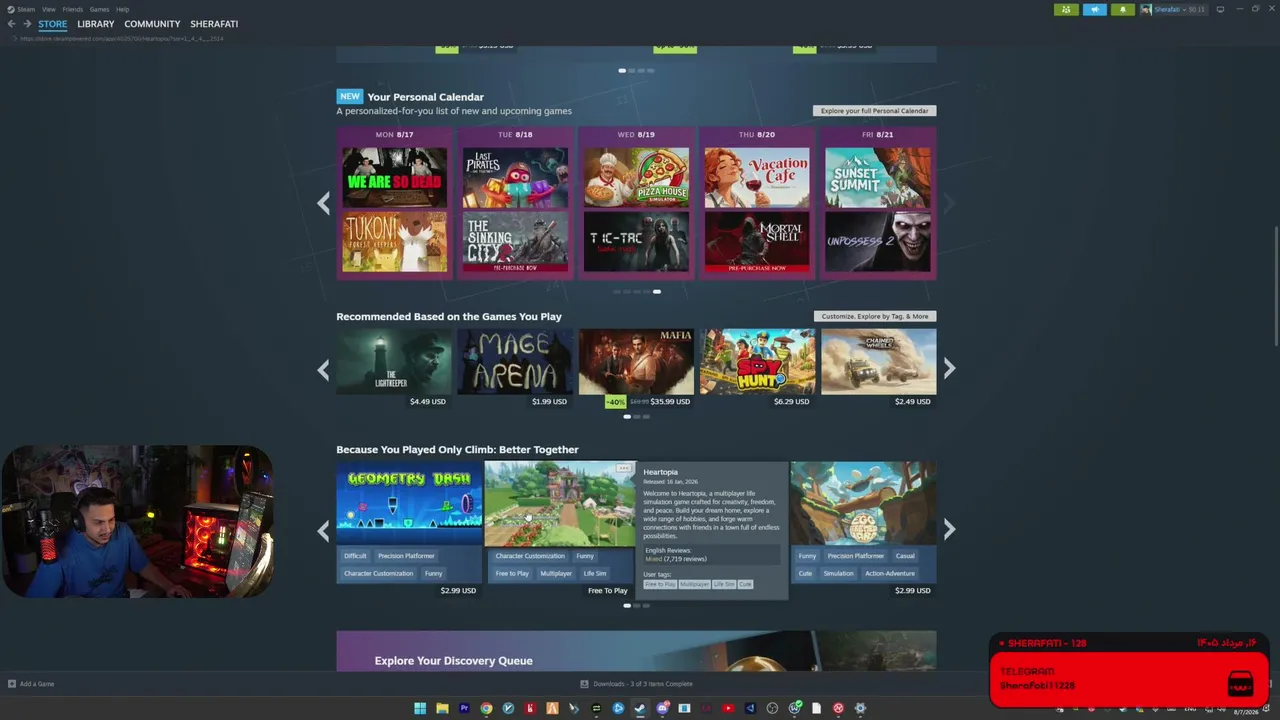Open the green friends button in the title bar

1066,9
